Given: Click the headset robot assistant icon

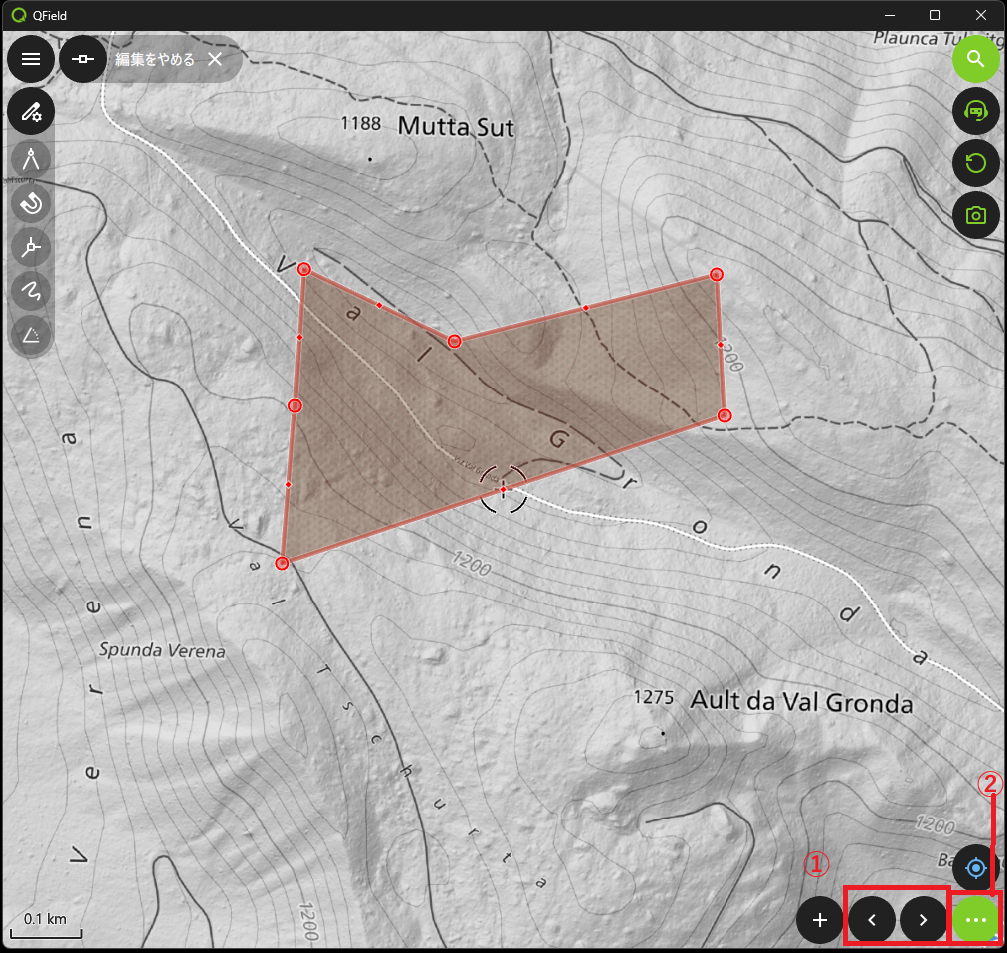Looking at the screenshot, I should tap(976, 110).
